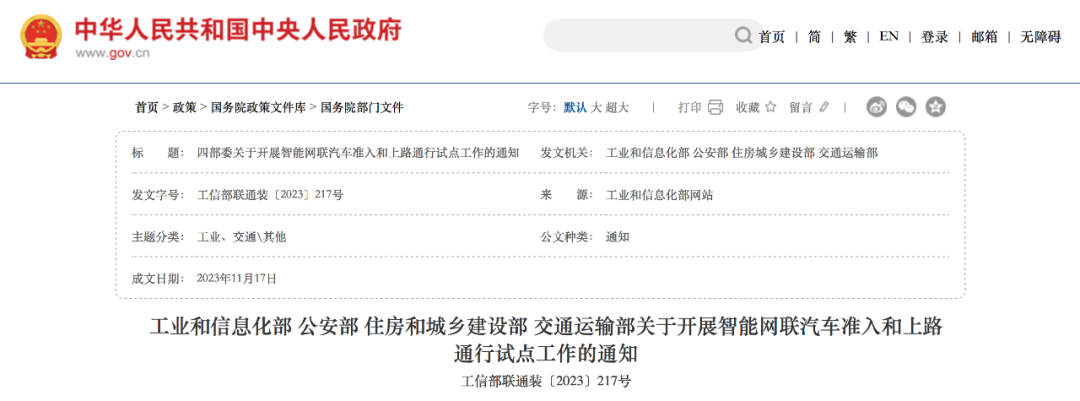Go to 首页 in the breadcrumb
The width and height of the screenshot is (1080, 401).
[146, 107]
